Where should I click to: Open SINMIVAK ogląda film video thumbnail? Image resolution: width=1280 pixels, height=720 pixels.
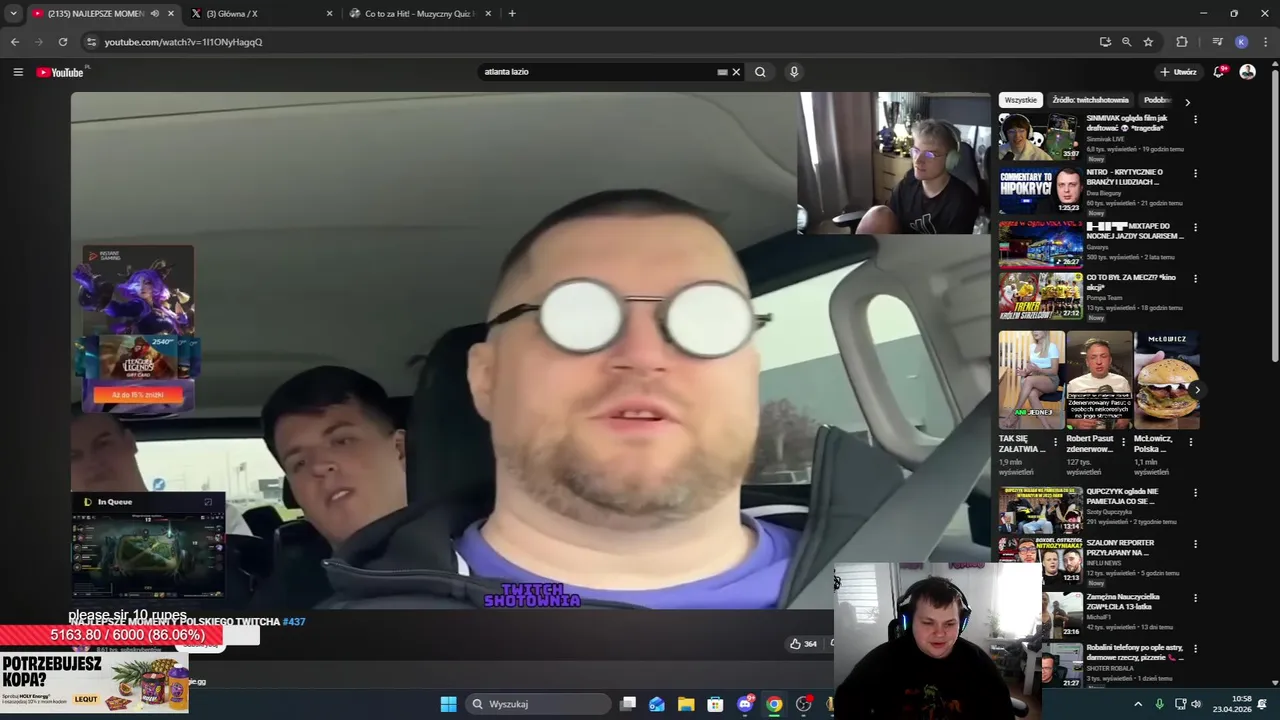pos(1040,137)
